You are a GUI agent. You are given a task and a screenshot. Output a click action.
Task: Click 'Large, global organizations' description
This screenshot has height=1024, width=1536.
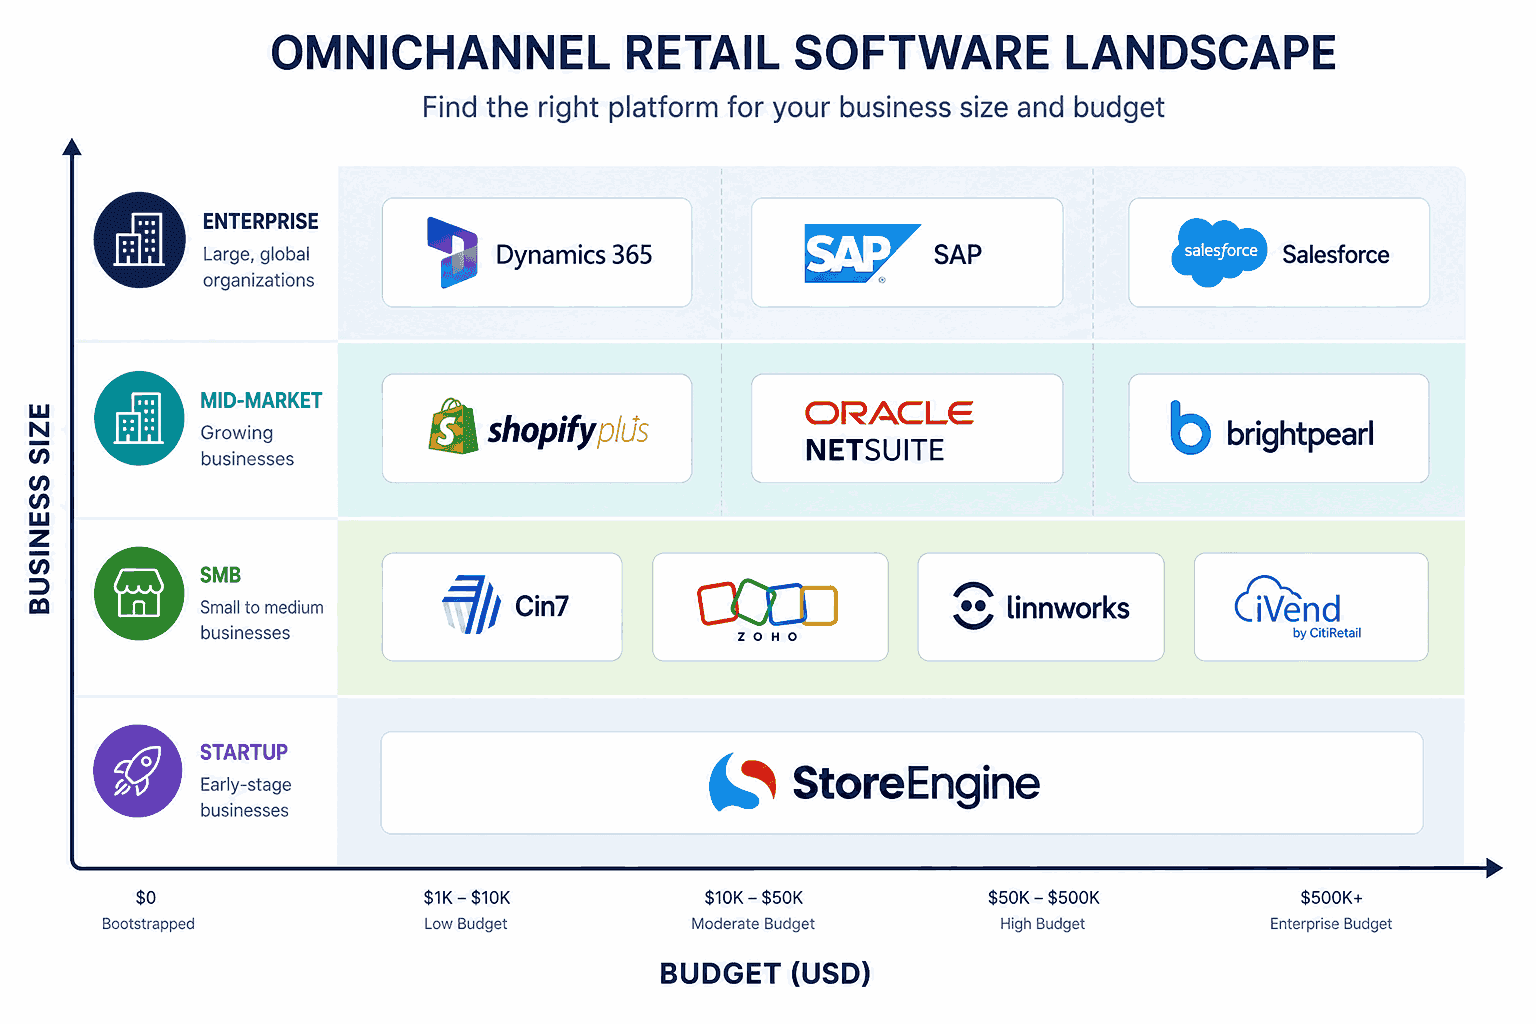[x=258, y=267]
